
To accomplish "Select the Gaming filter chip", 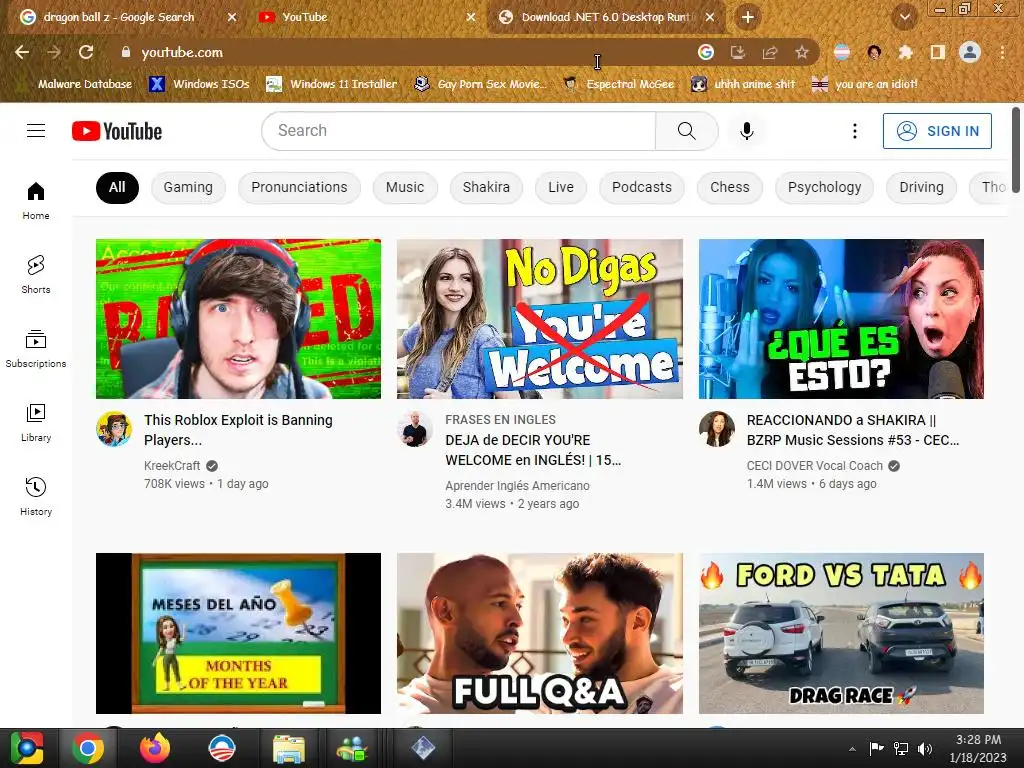I will 188,187.
